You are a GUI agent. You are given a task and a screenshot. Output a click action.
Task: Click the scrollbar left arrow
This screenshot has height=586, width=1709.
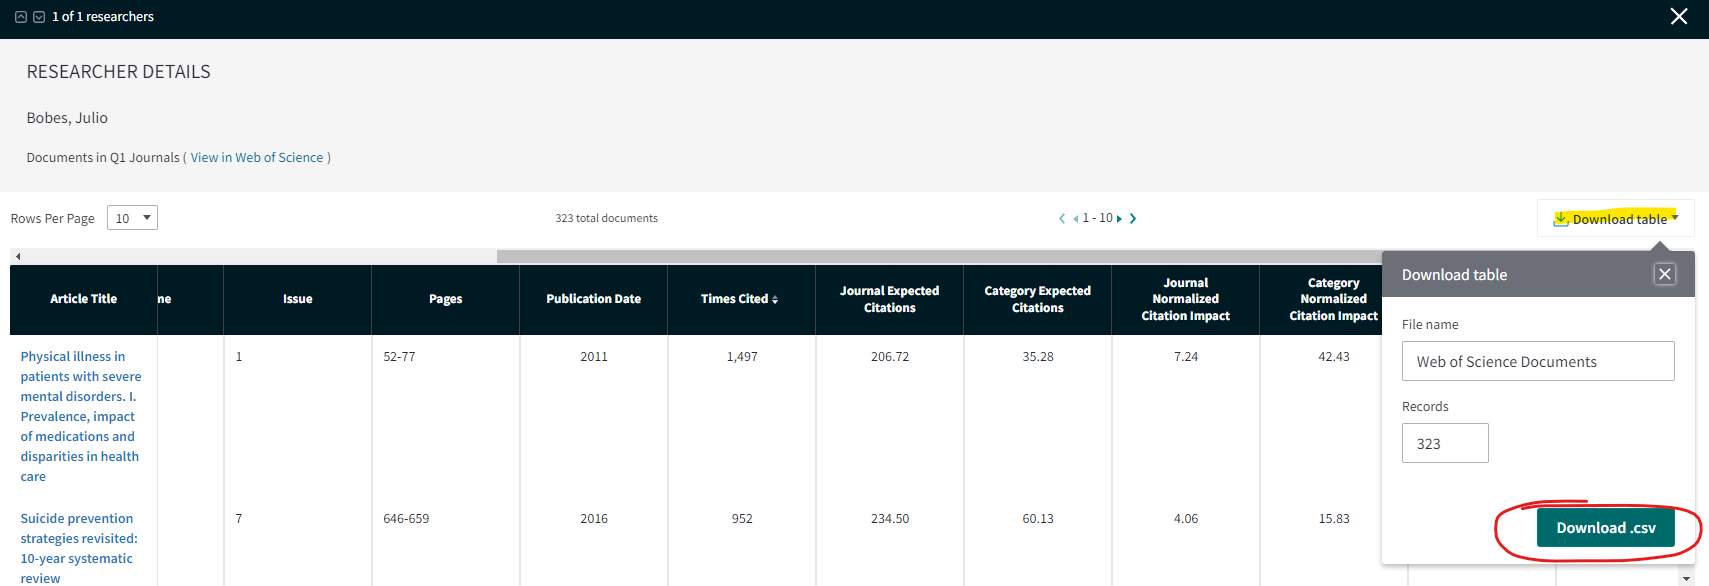pos(18,256)
